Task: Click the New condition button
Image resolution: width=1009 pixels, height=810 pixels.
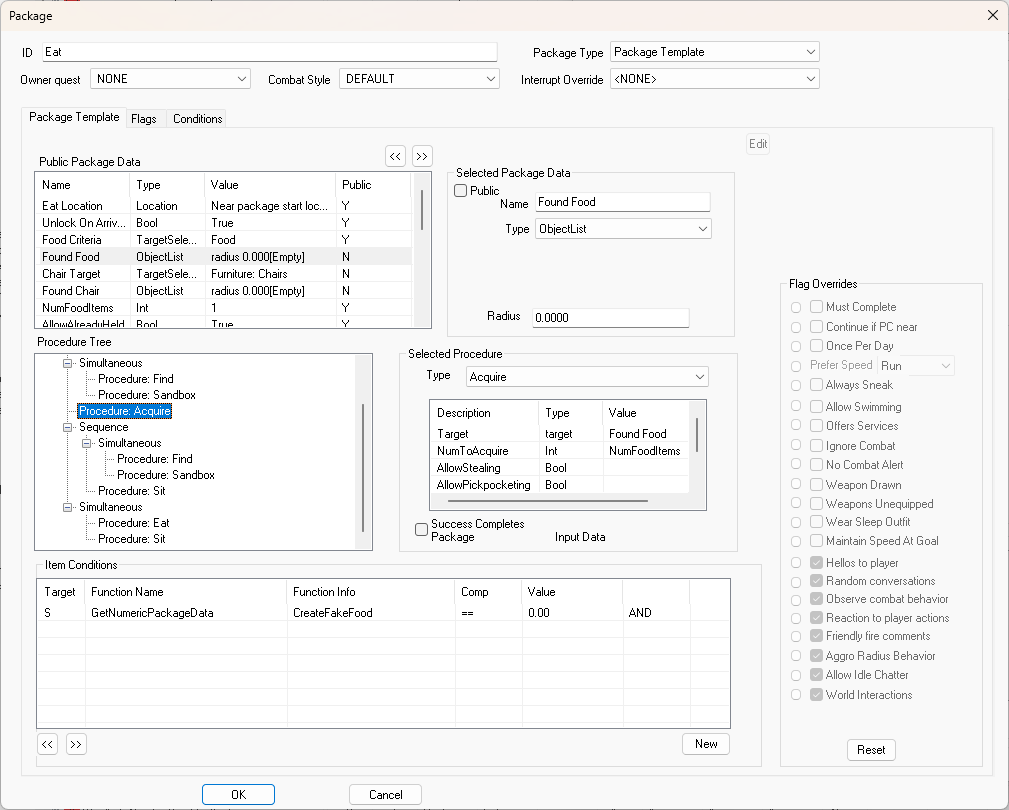Action: (x=706, y=744)
